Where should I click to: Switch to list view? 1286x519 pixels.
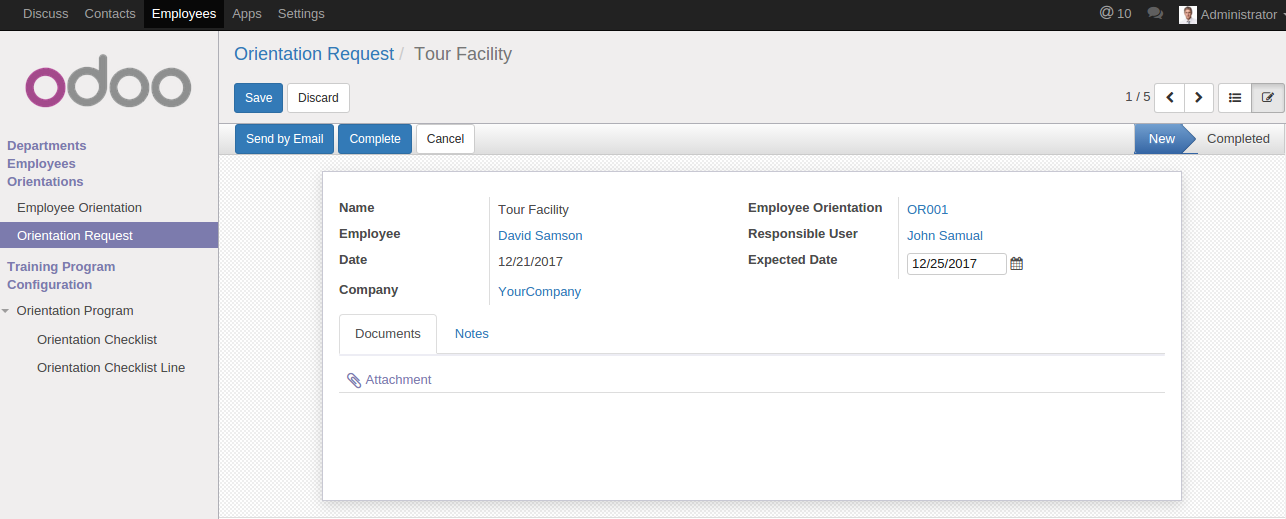[x=1235, y=98]
